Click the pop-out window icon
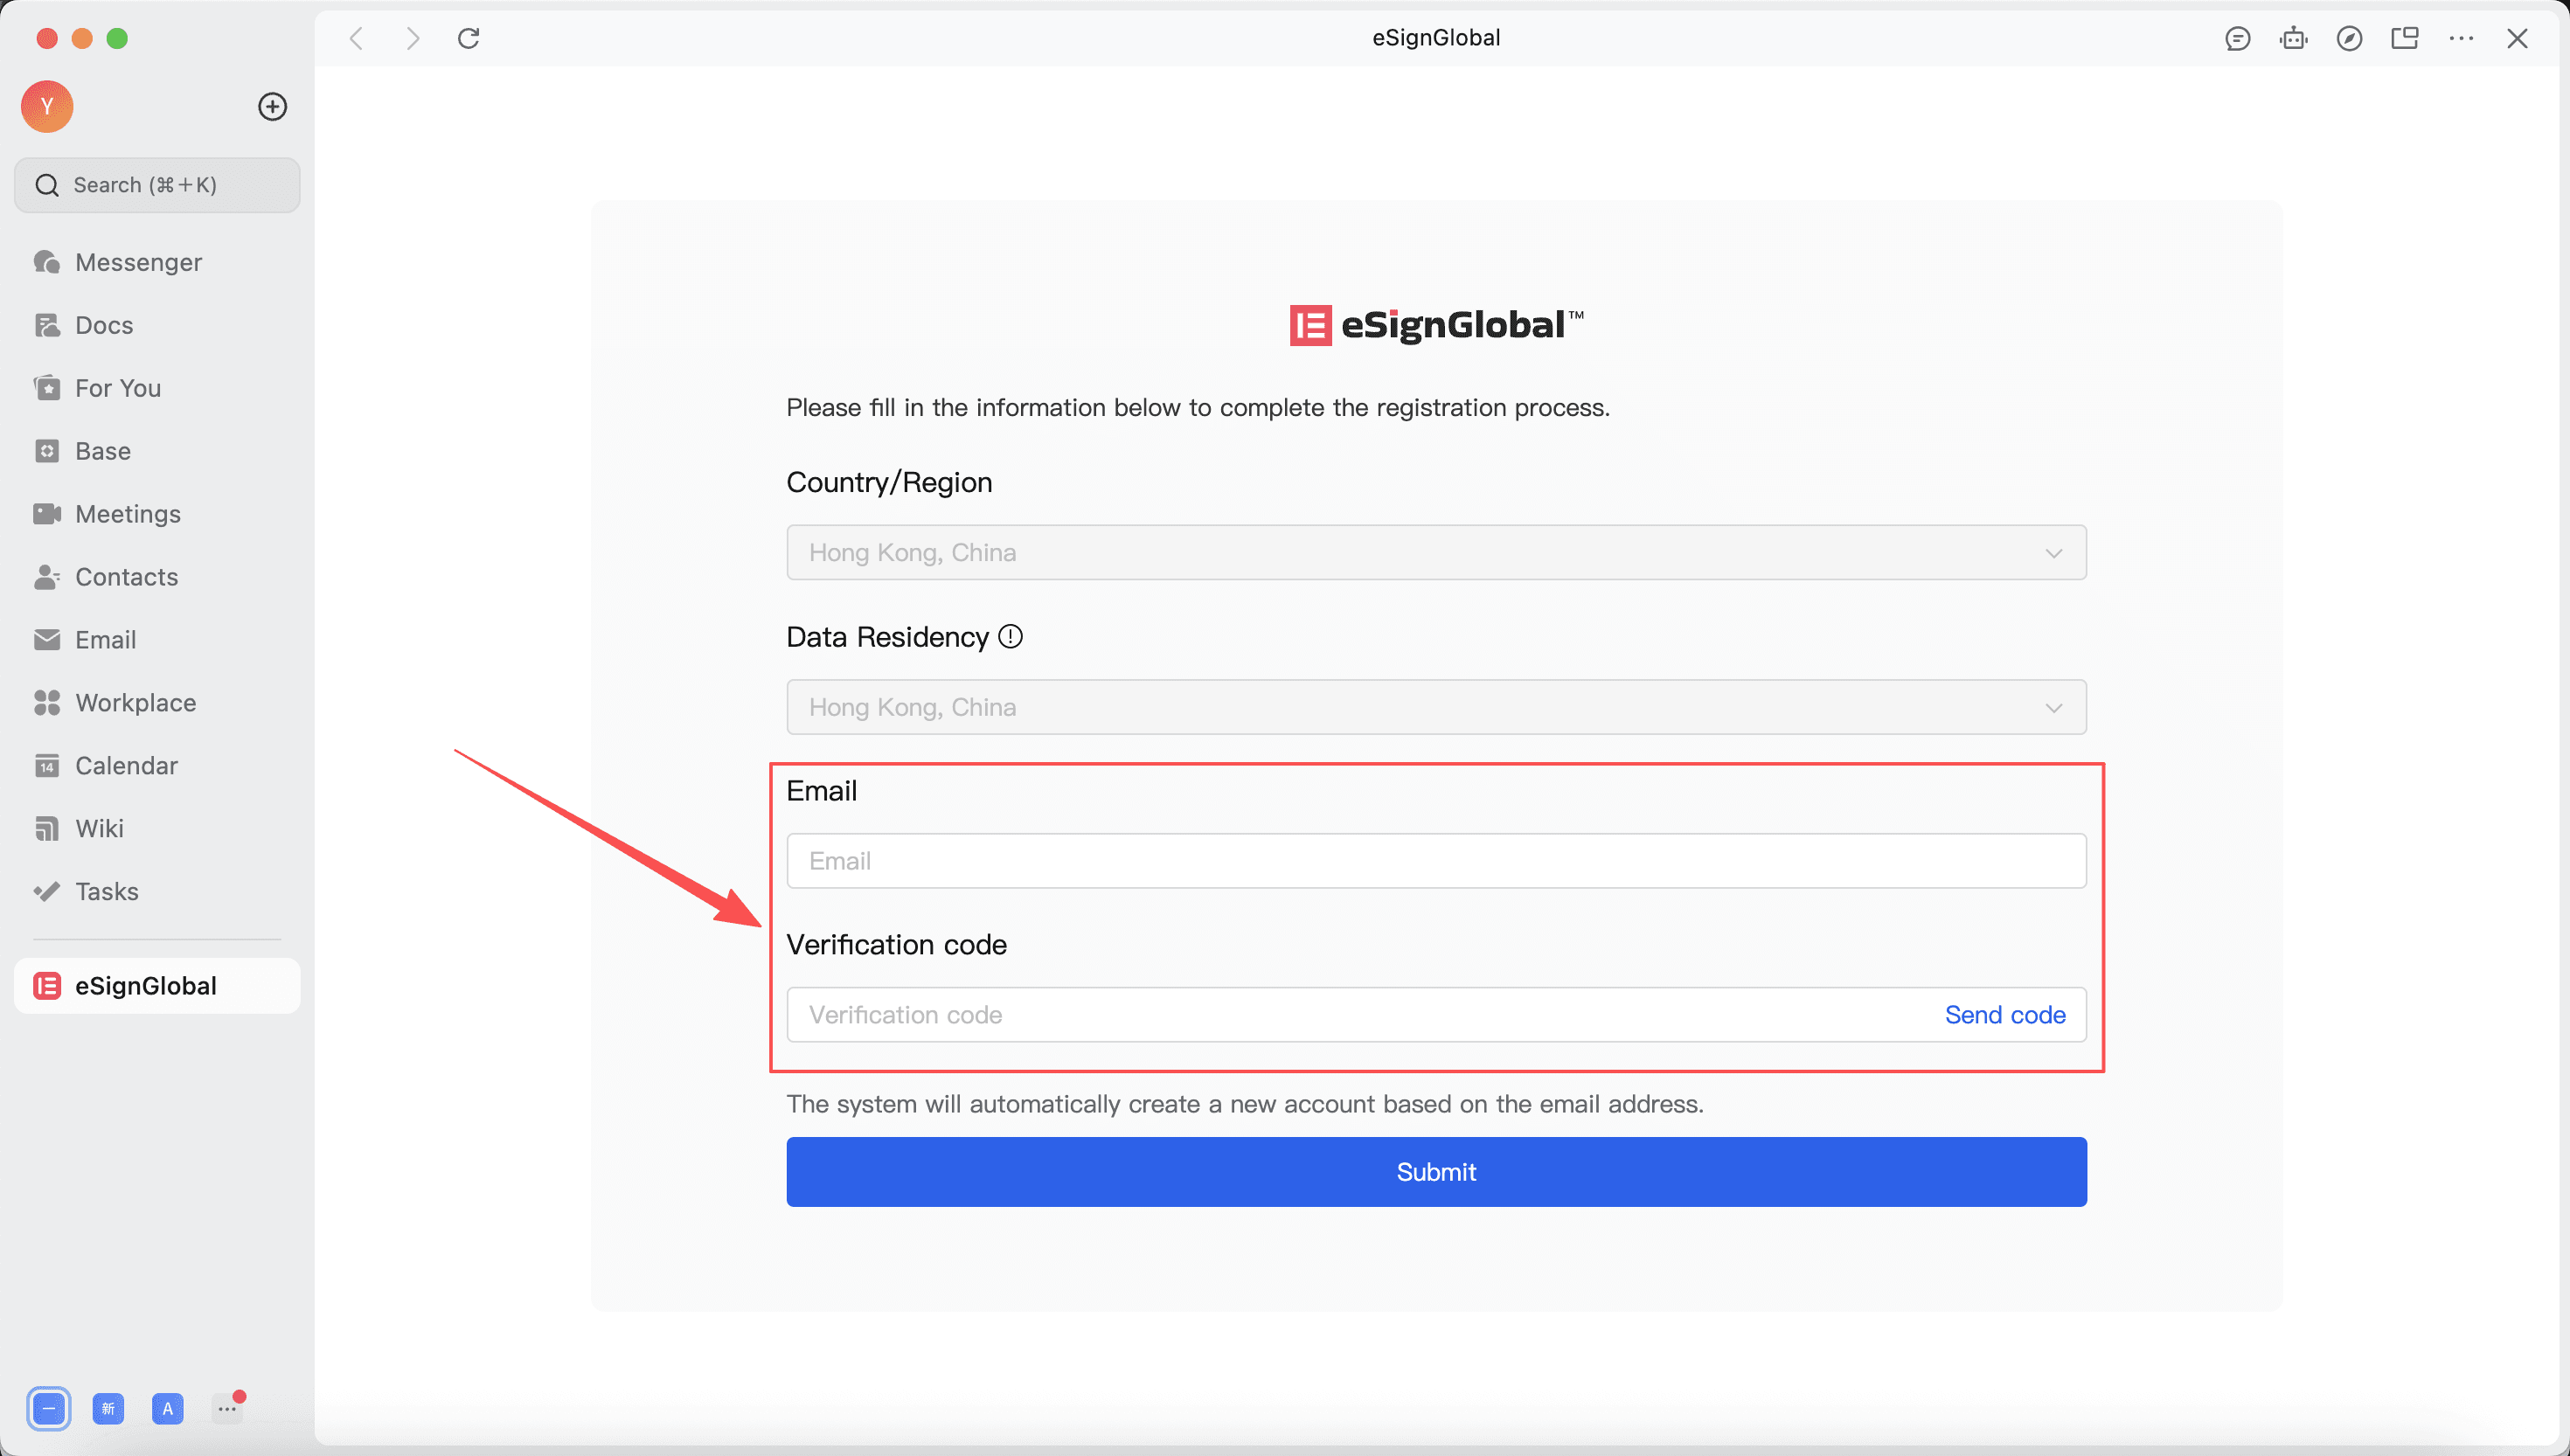 coord(2404,38)
